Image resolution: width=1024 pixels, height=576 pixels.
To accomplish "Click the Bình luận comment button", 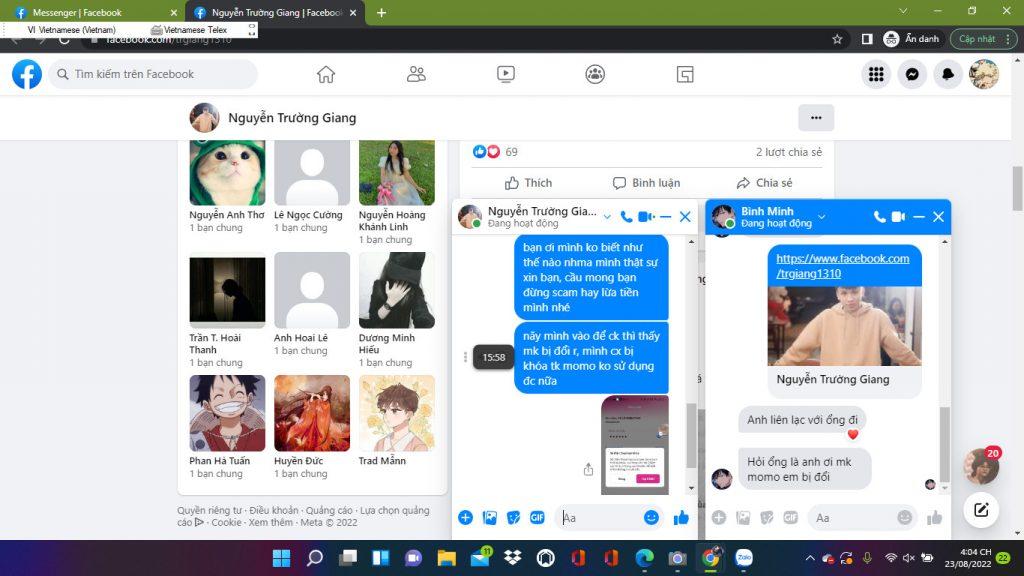I will click(646, 183).
